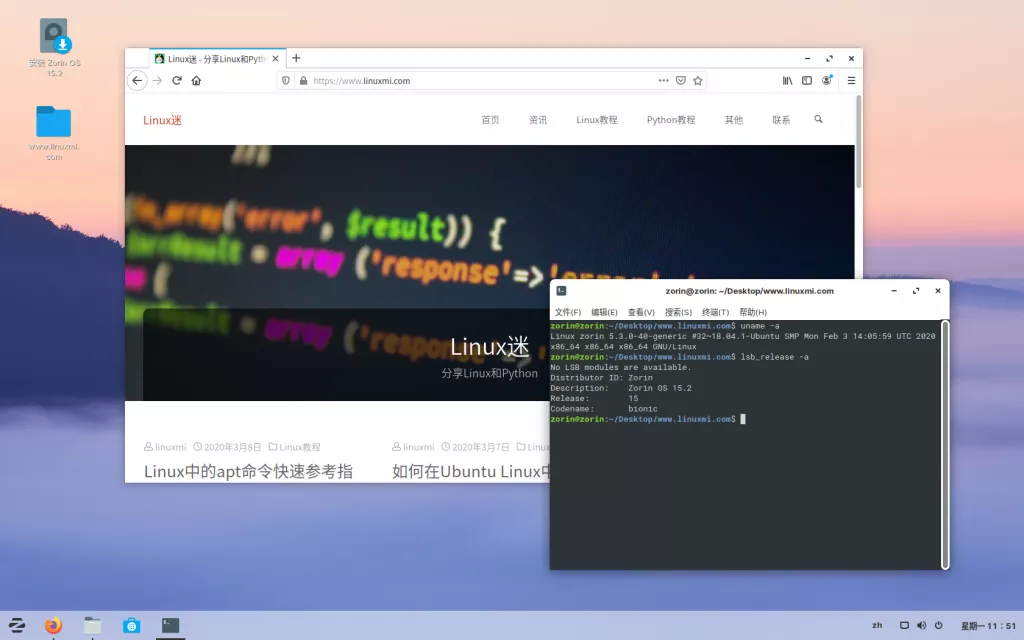1024x640 pixels.
Task: Maximize the Firefox window
Action: [829, 58]
